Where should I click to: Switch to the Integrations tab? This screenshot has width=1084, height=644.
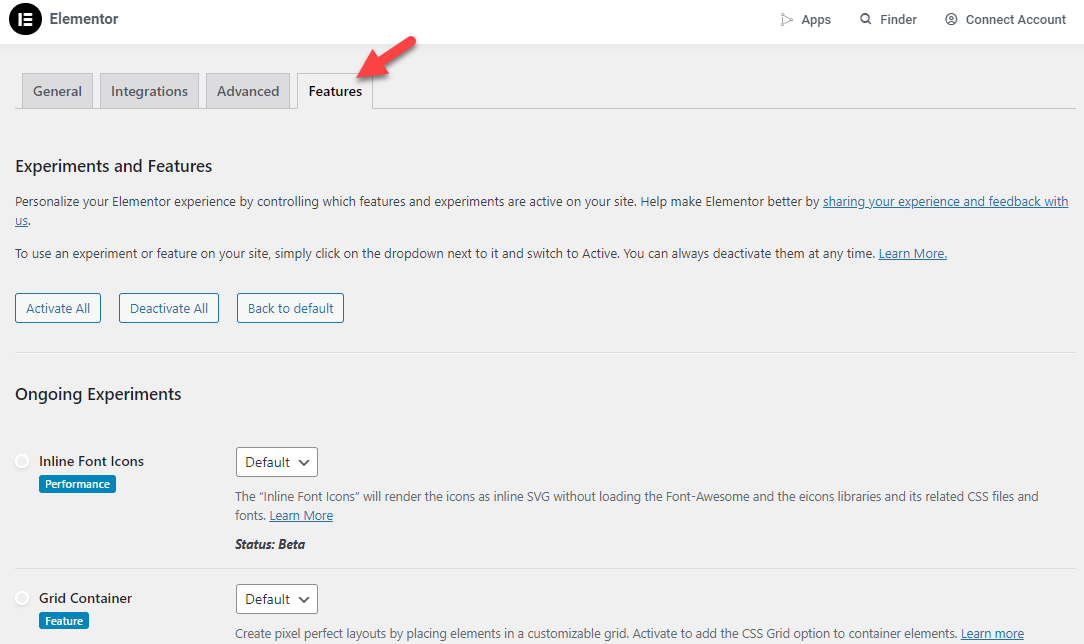click(x=149, y=91)
